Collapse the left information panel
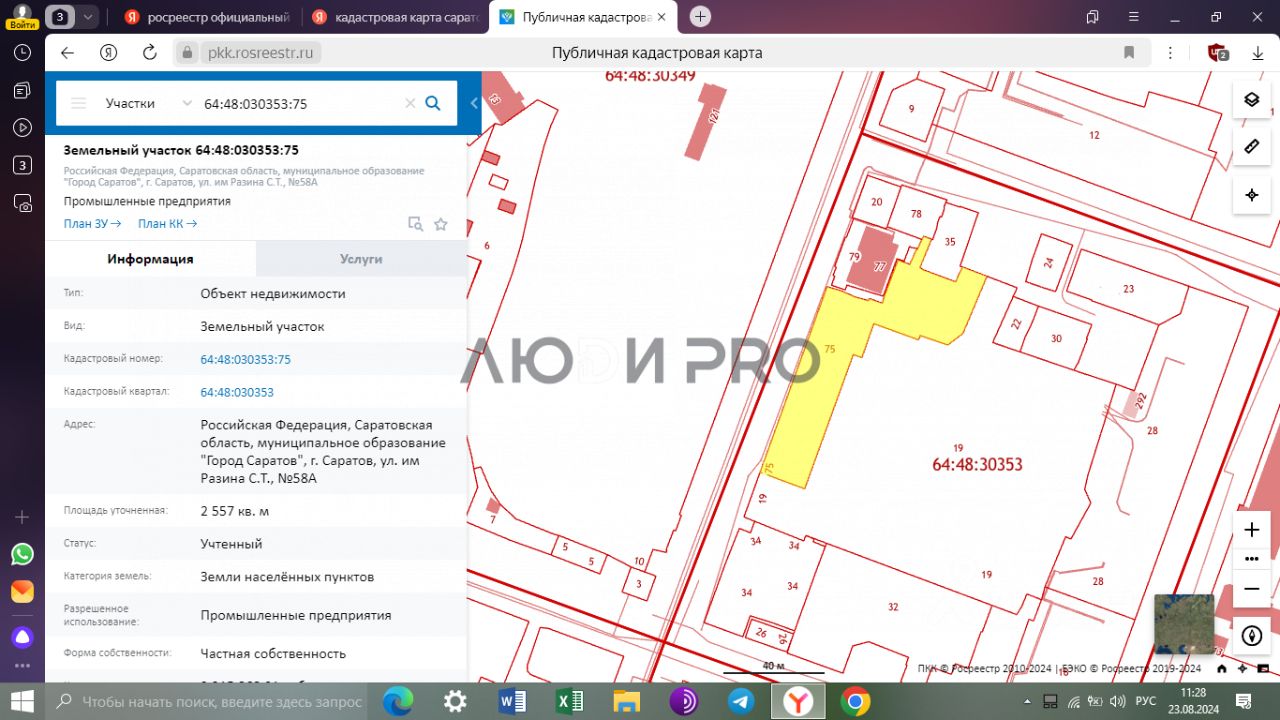The width and height of the screenshot is (1280, 720). [474, 103]
